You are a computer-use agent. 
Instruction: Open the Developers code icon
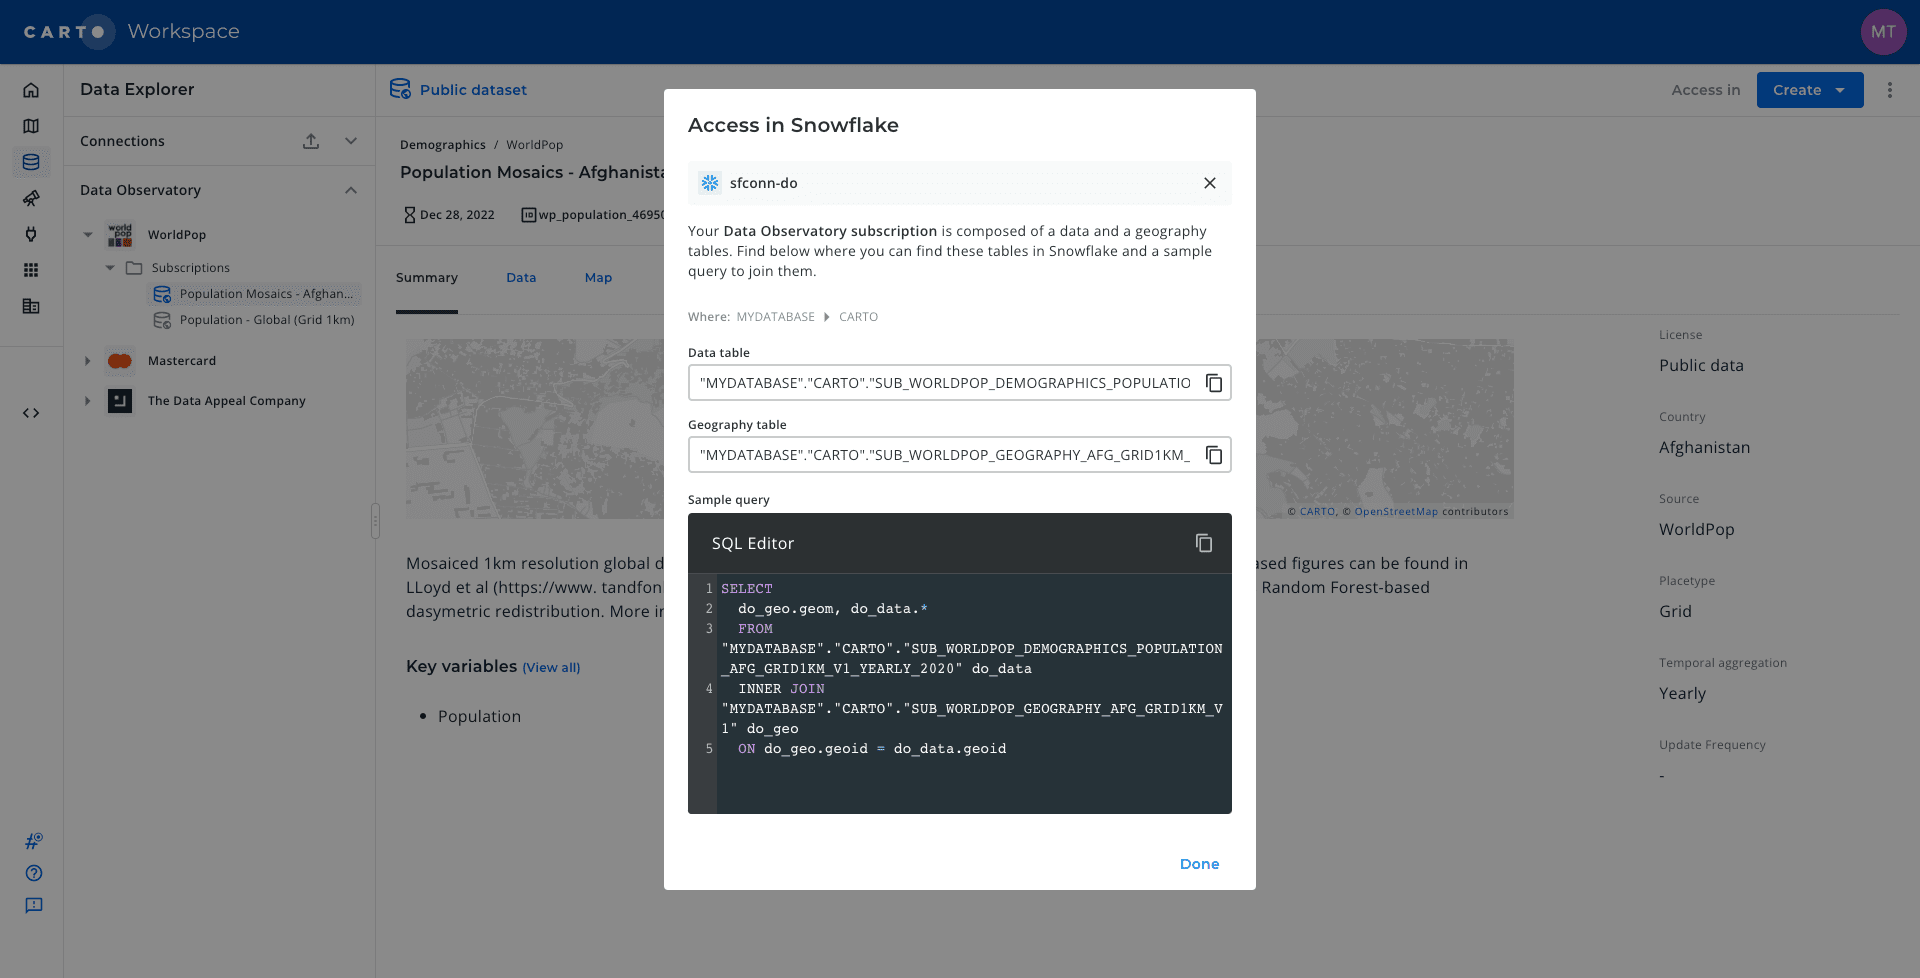(x=32, y=412)
